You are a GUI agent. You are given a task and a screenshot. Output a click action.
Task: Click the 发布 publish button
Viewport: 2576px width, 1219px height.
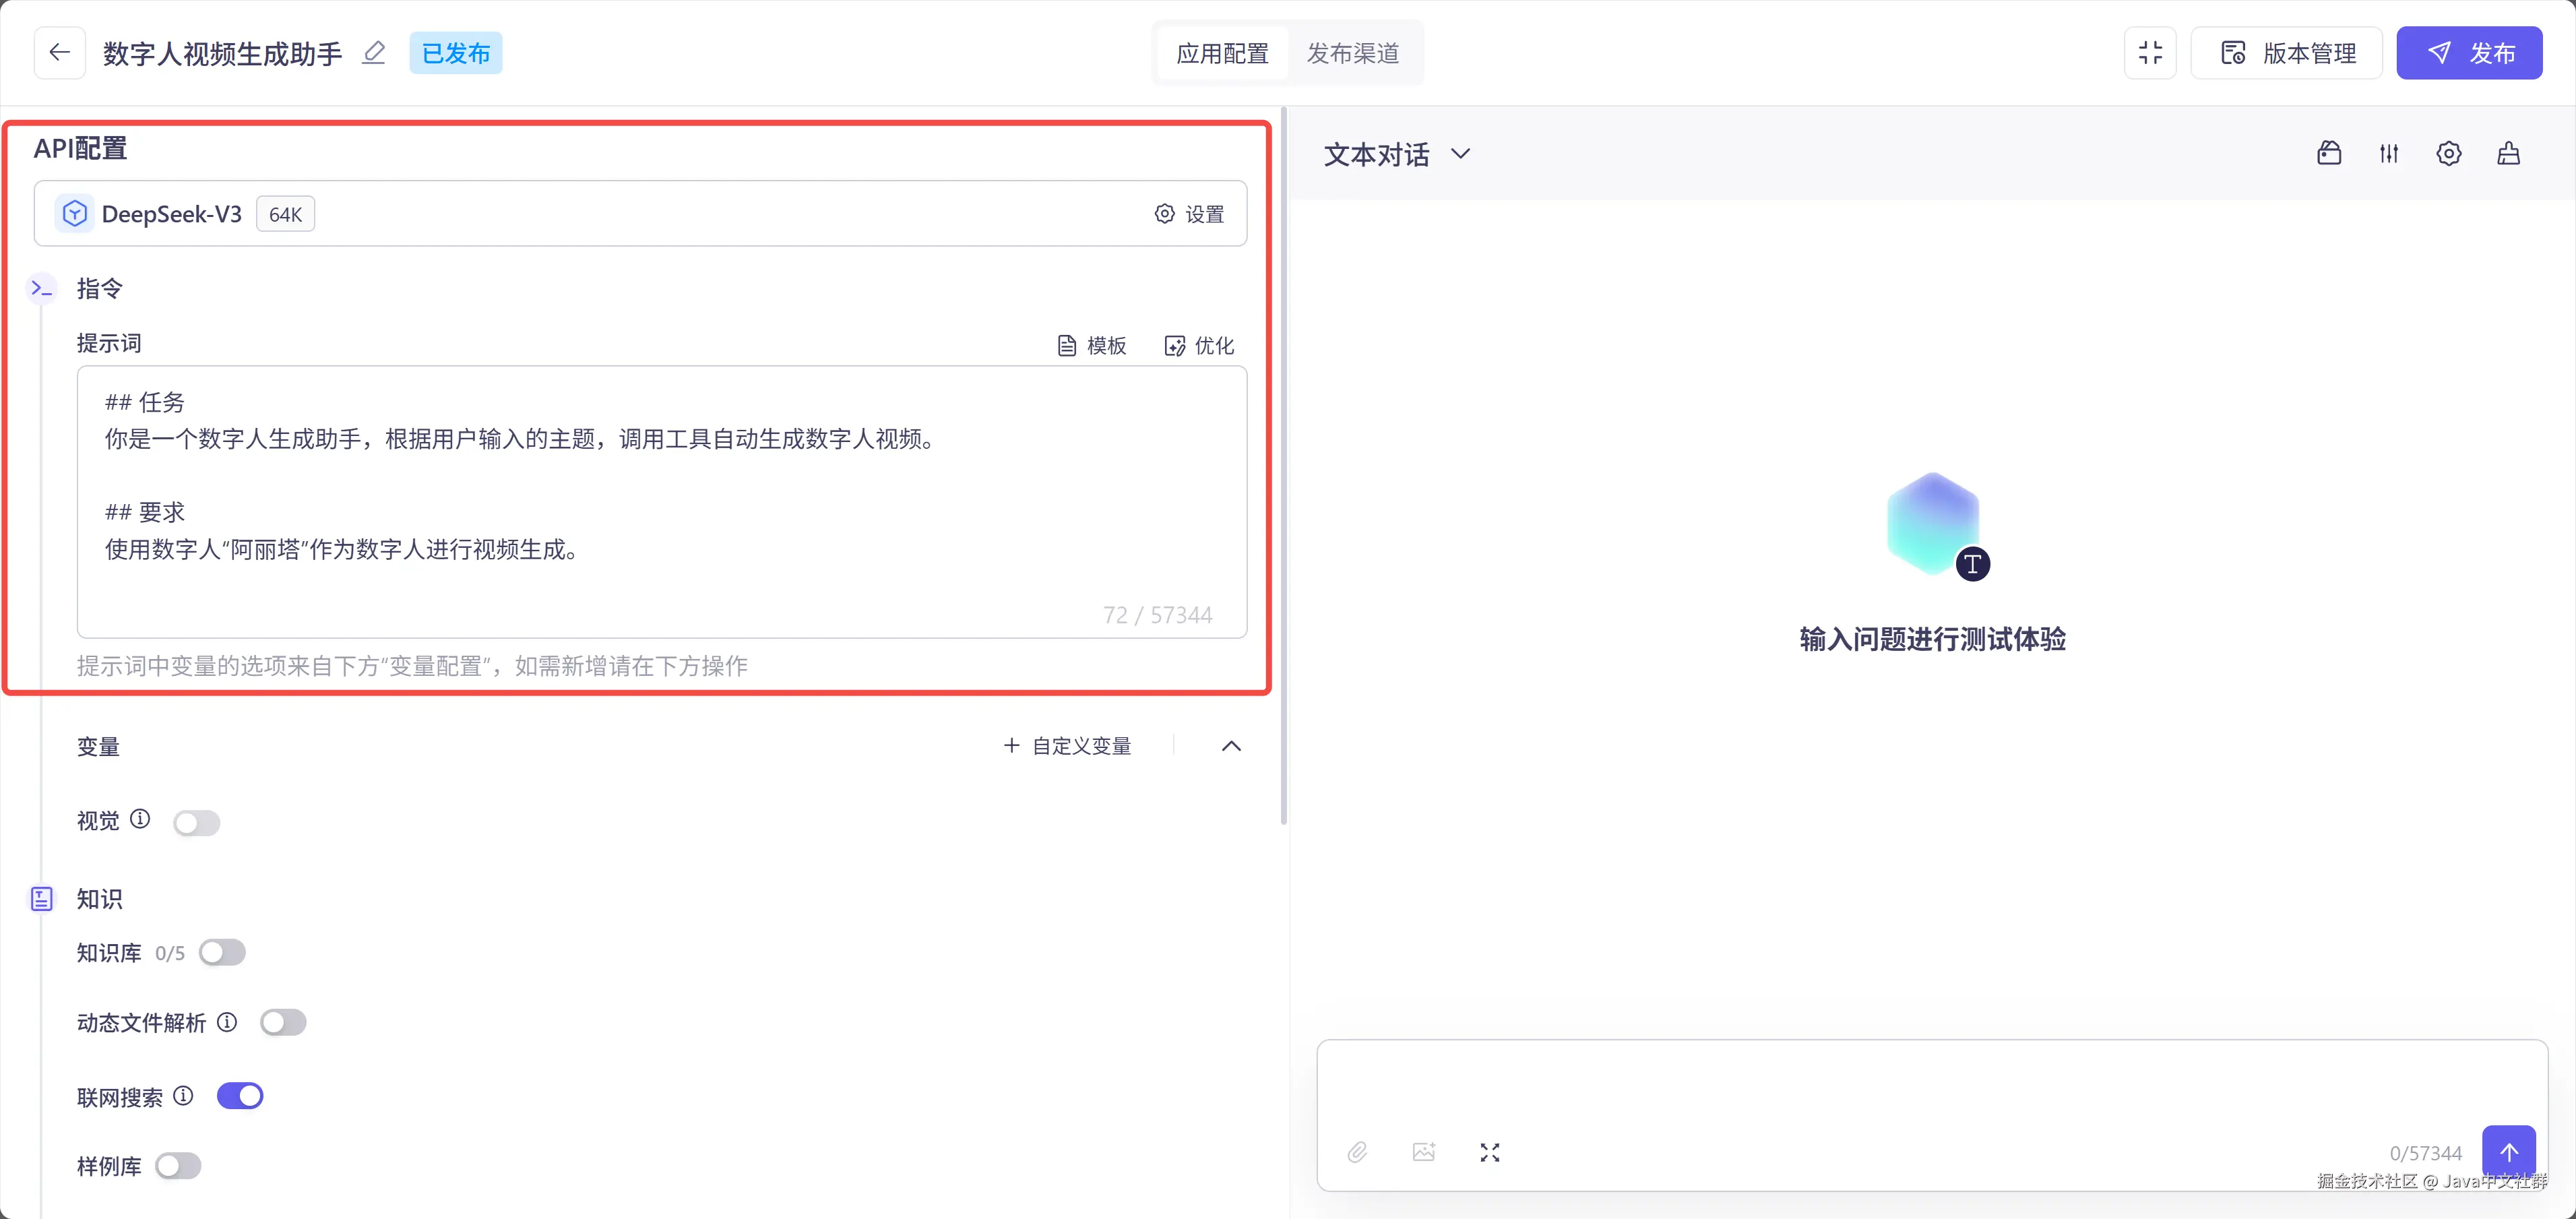coord(2469,53)
